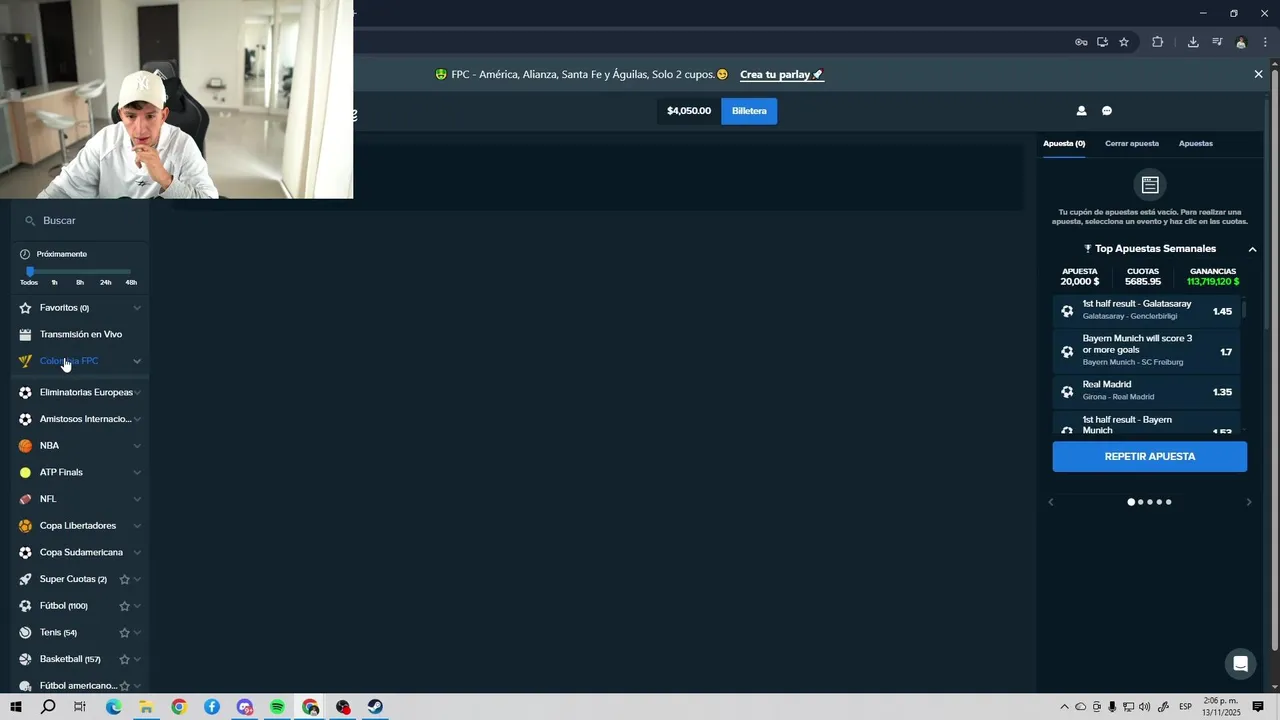This screenshot has width=1280, height=720.
Task: Click the NBA basketball icon
Action: pos(25,446)
